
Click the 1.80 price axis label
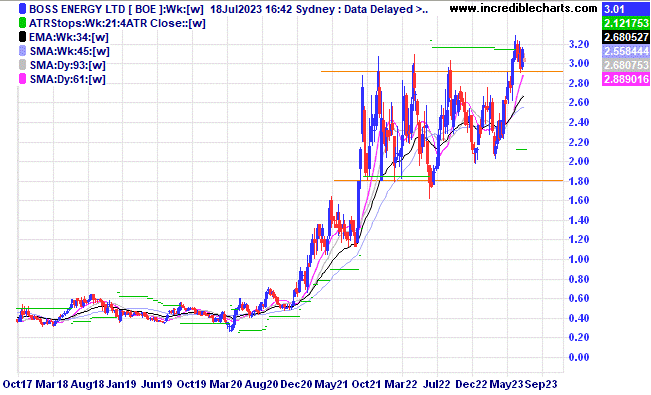[x=579, y=181]
